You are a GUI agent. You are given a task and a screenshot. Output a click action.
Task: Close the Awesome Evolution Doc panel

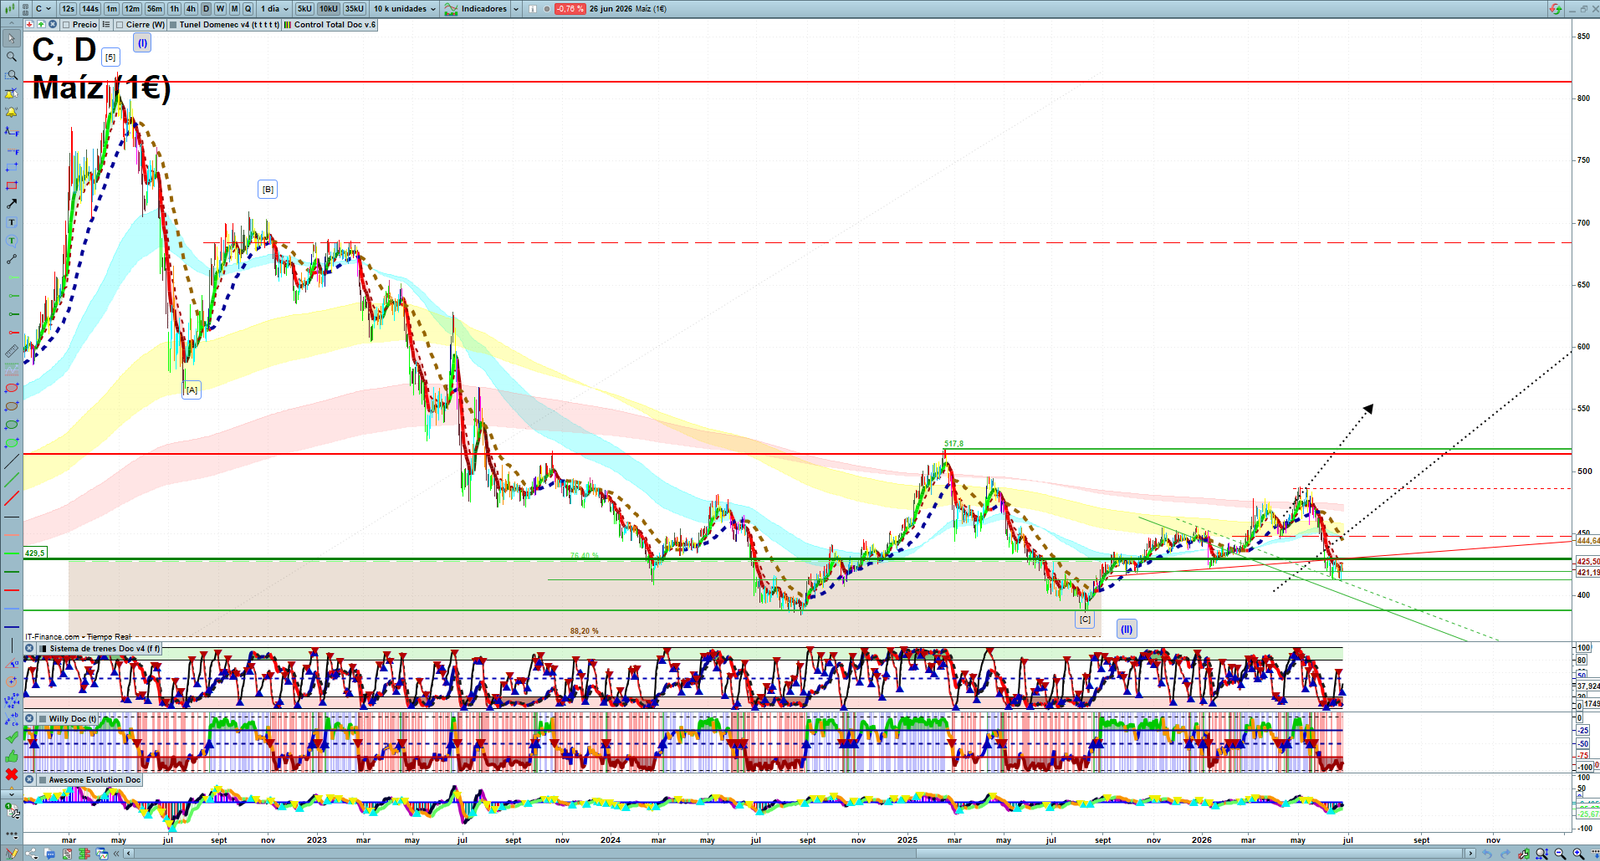[29, 779]
